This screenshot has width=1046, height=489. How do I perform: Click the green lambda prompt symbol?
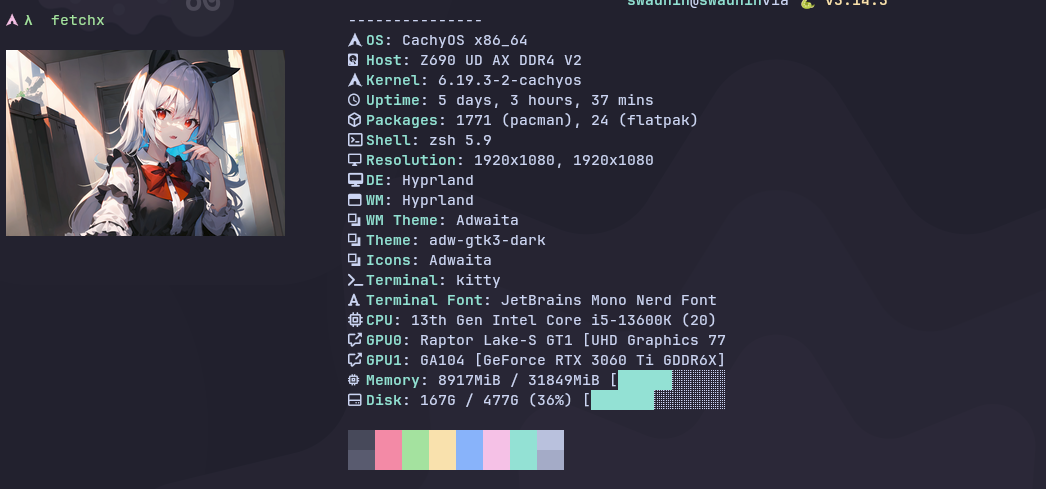click(28, 20)
